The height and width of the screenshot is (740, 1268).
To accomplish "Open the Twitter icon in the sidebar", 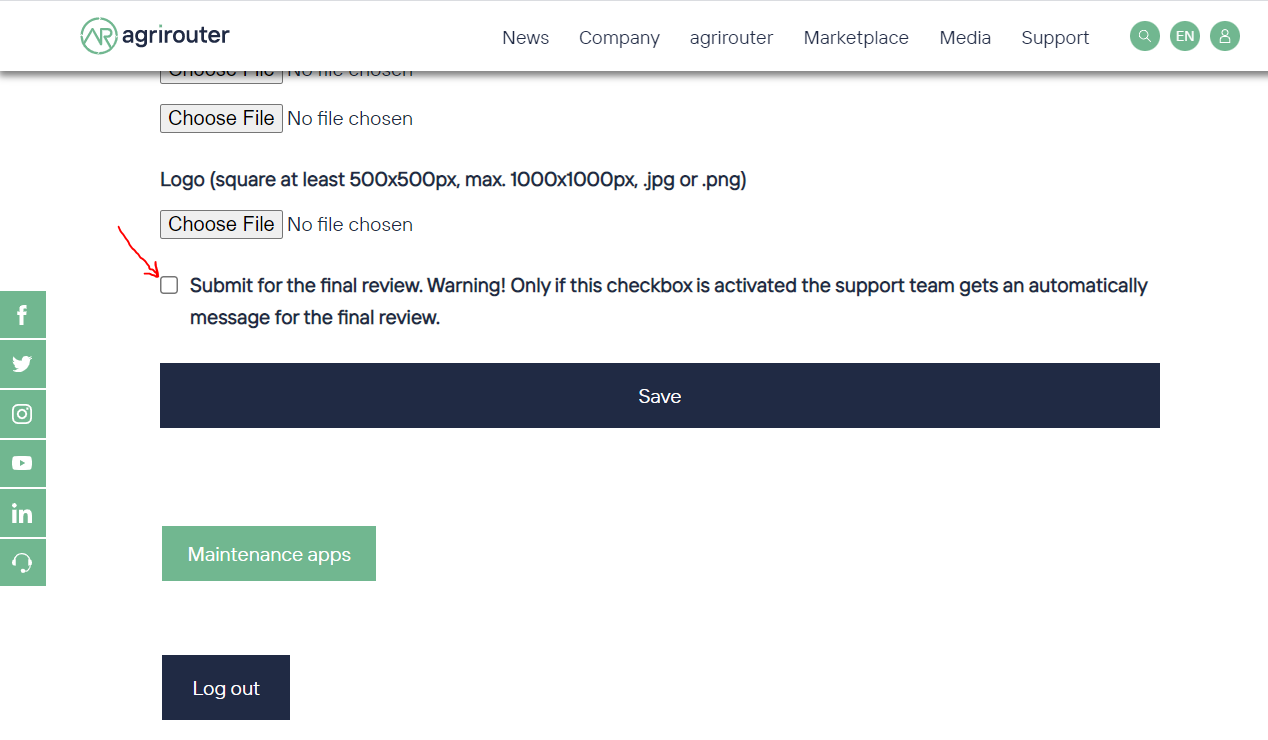I will pos(22,364).
